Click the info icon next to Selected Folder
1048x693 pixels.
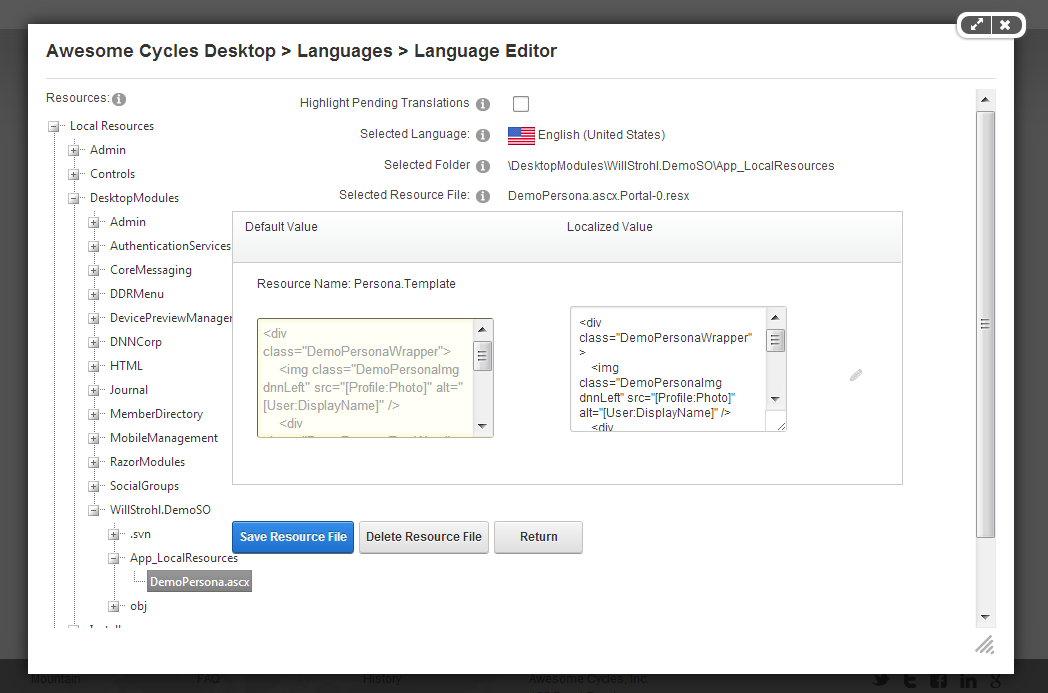click(484, 164)
